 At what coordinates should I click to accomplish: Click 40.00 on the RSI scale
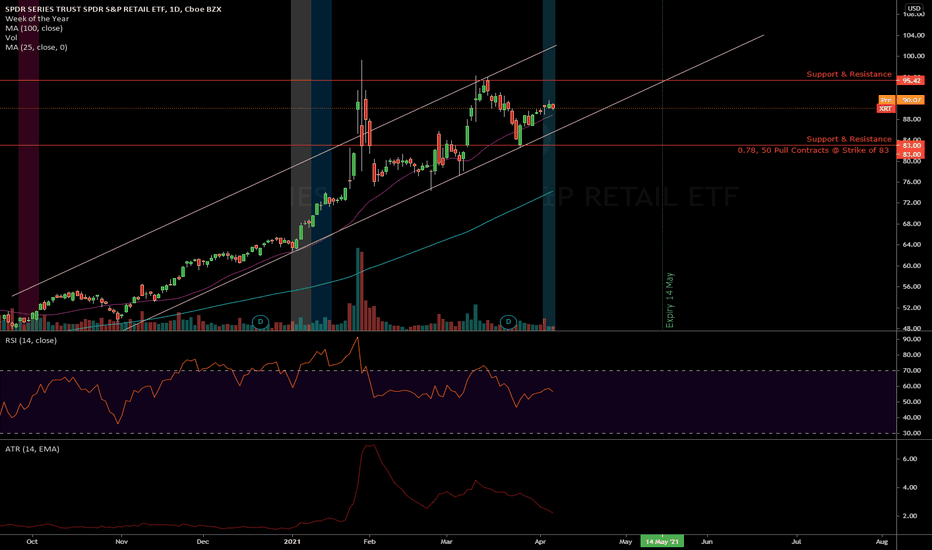(x=912, y=417)
